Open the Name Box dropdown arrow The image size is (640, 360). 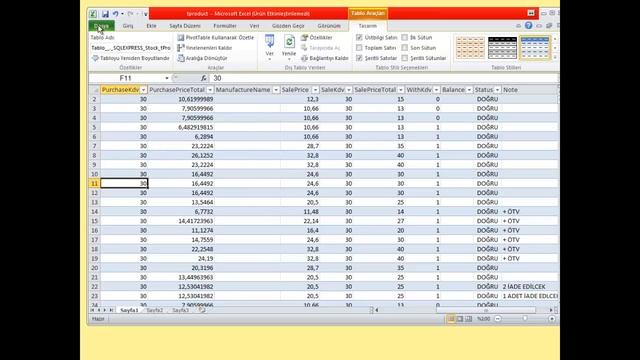tap(167, 78)
